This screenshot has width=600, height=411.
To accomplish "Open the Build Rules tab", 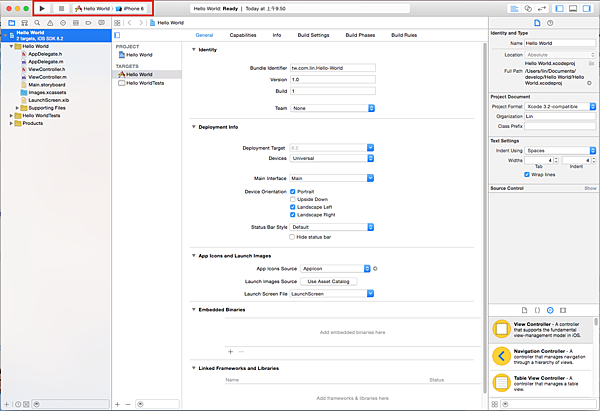I will tap(404, 35).
